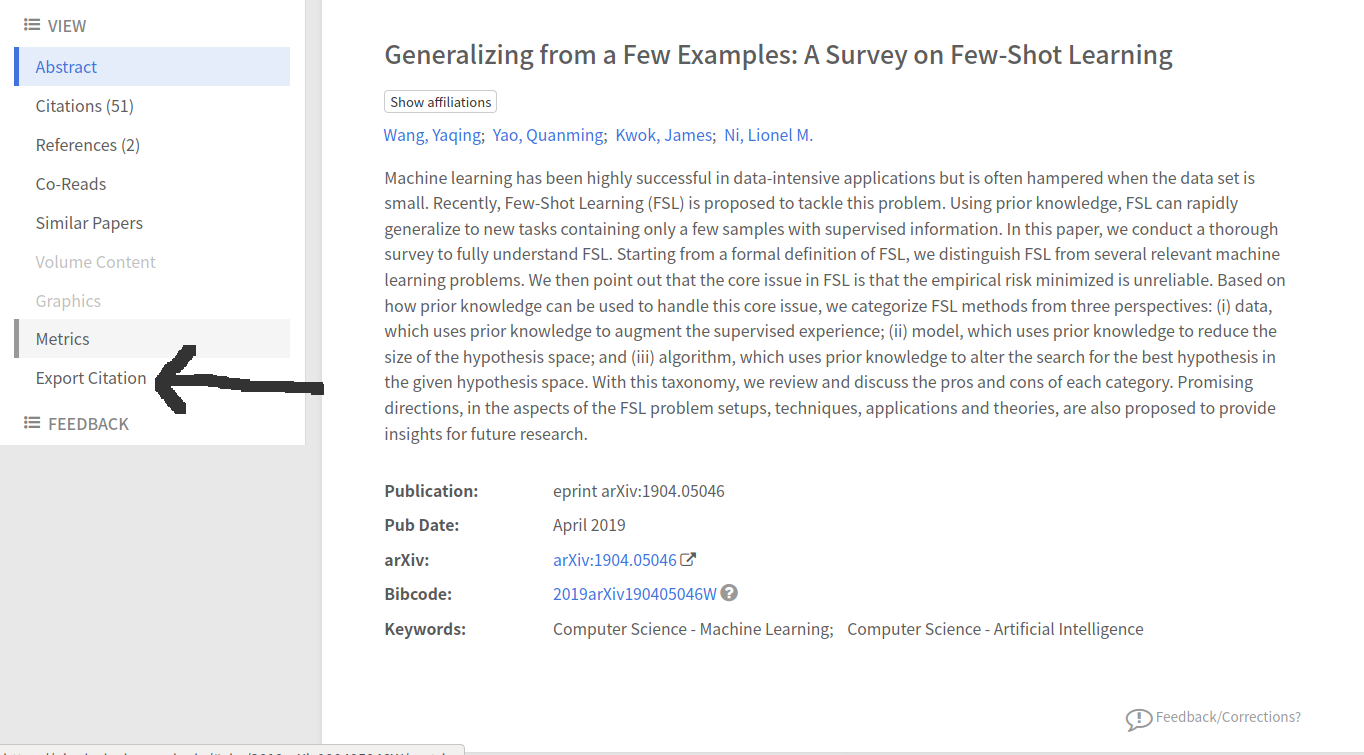The height and width of the screenshot is (755, 1364).
Task: Open the Citations (51) list
Action: coord(84,105)
